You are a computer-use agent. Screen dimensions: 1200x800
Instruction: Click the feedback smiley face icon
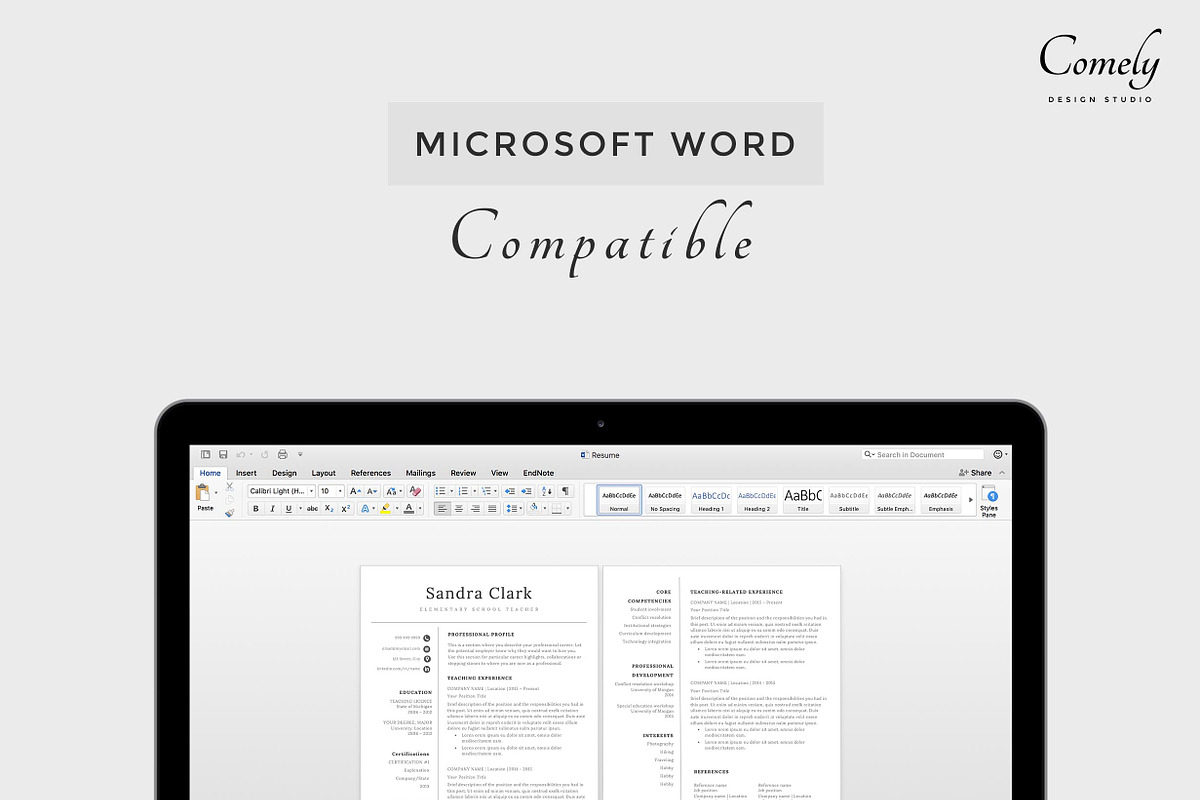(998, 454)
